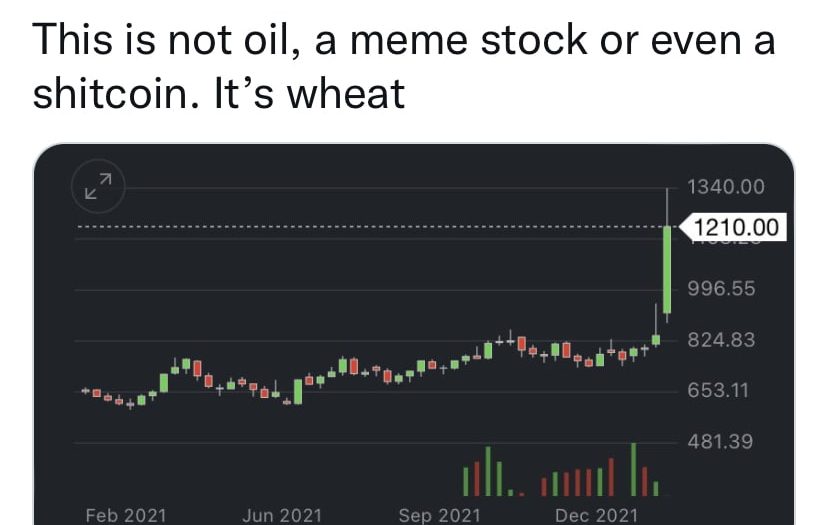Click the upper wick of the spike candle
828x525 pixels.
667,205
